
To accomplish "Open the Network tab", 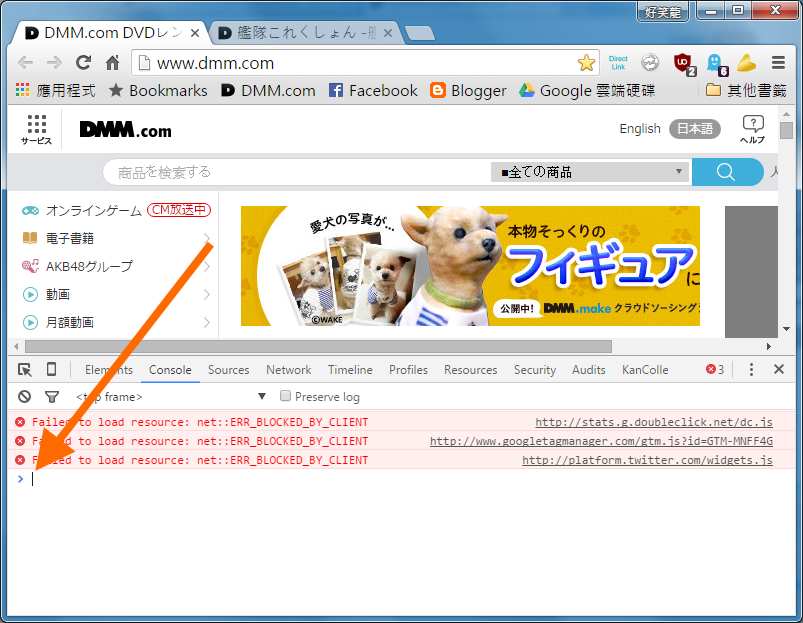I will point(288,370).
